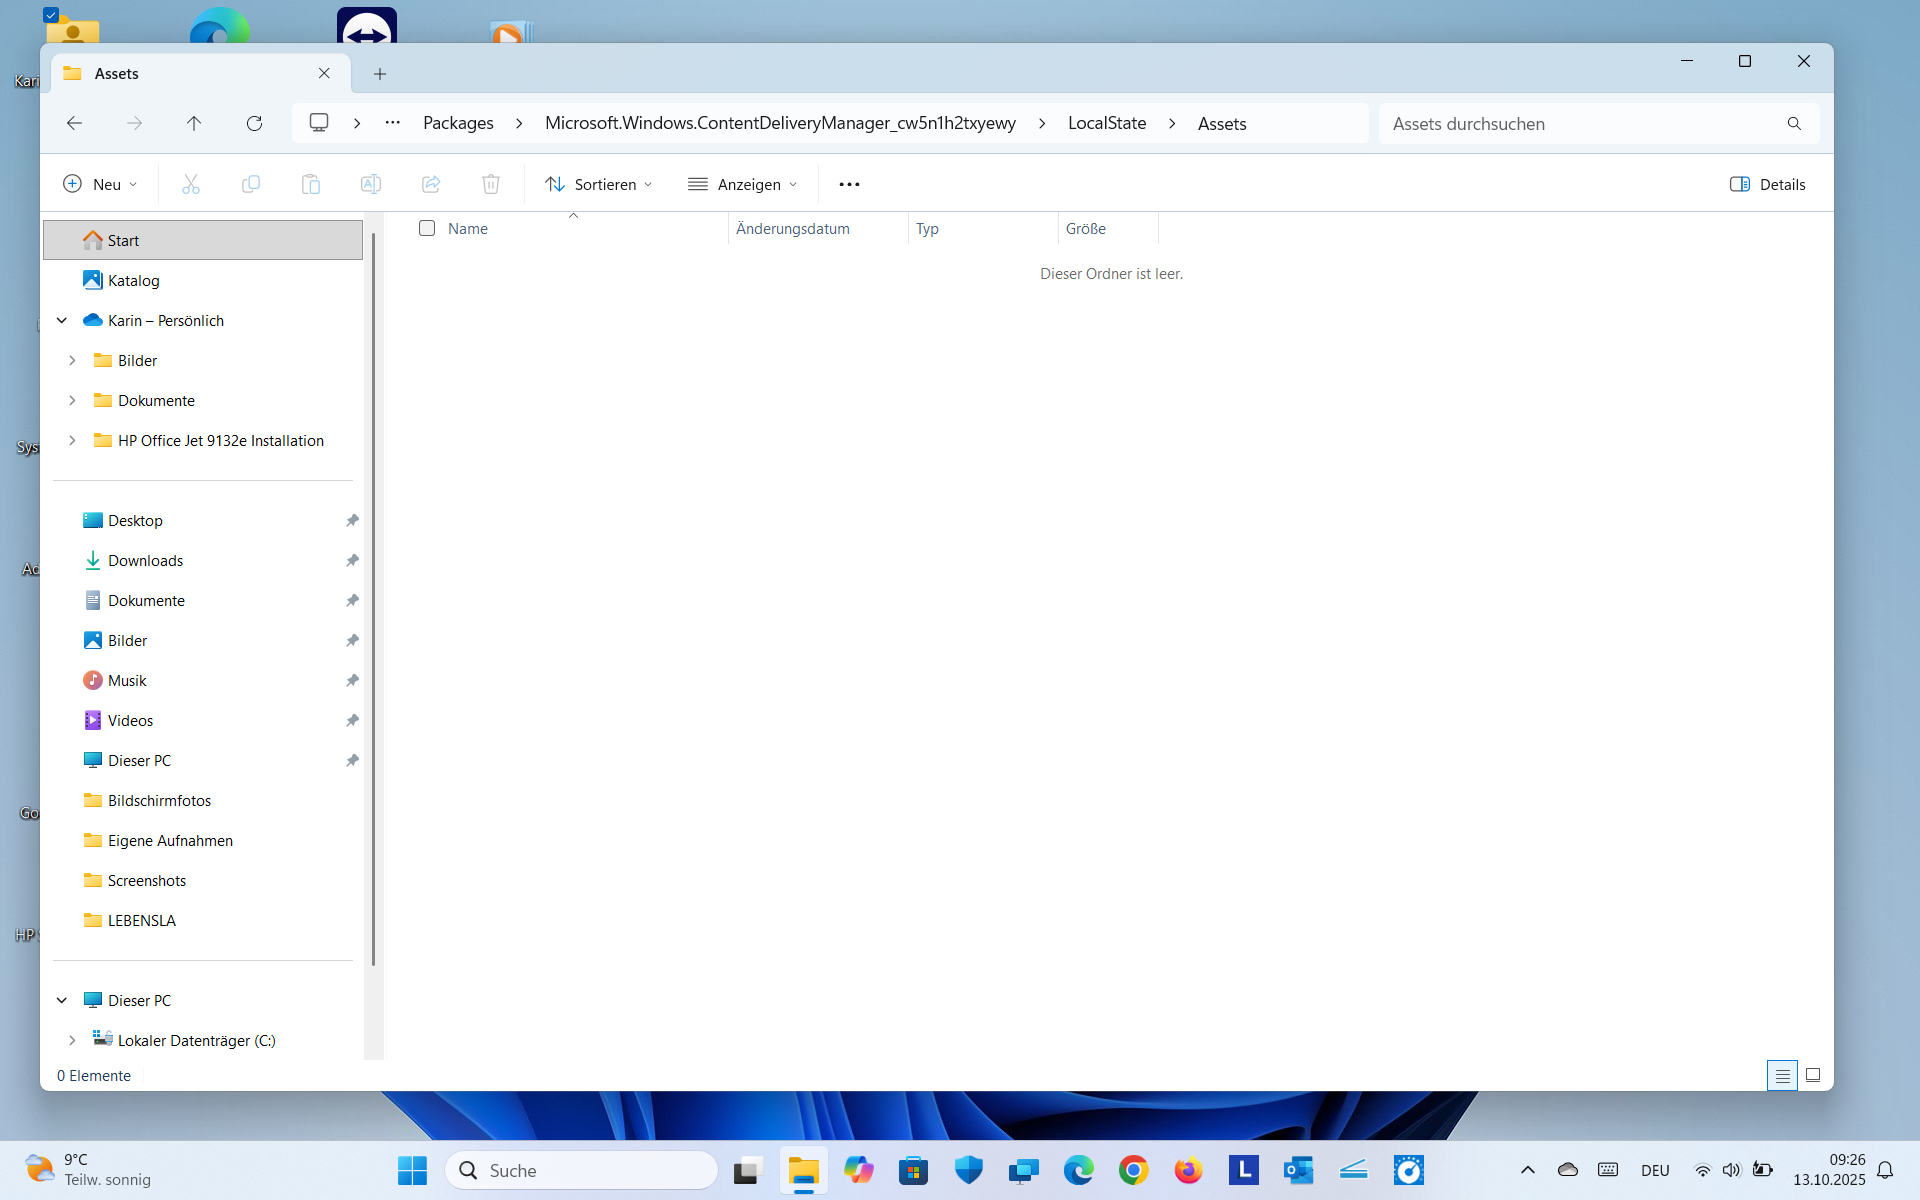Open the more options ellipsis menu
This screenshot has height=1200, width=1920.
tap(849, 184)
